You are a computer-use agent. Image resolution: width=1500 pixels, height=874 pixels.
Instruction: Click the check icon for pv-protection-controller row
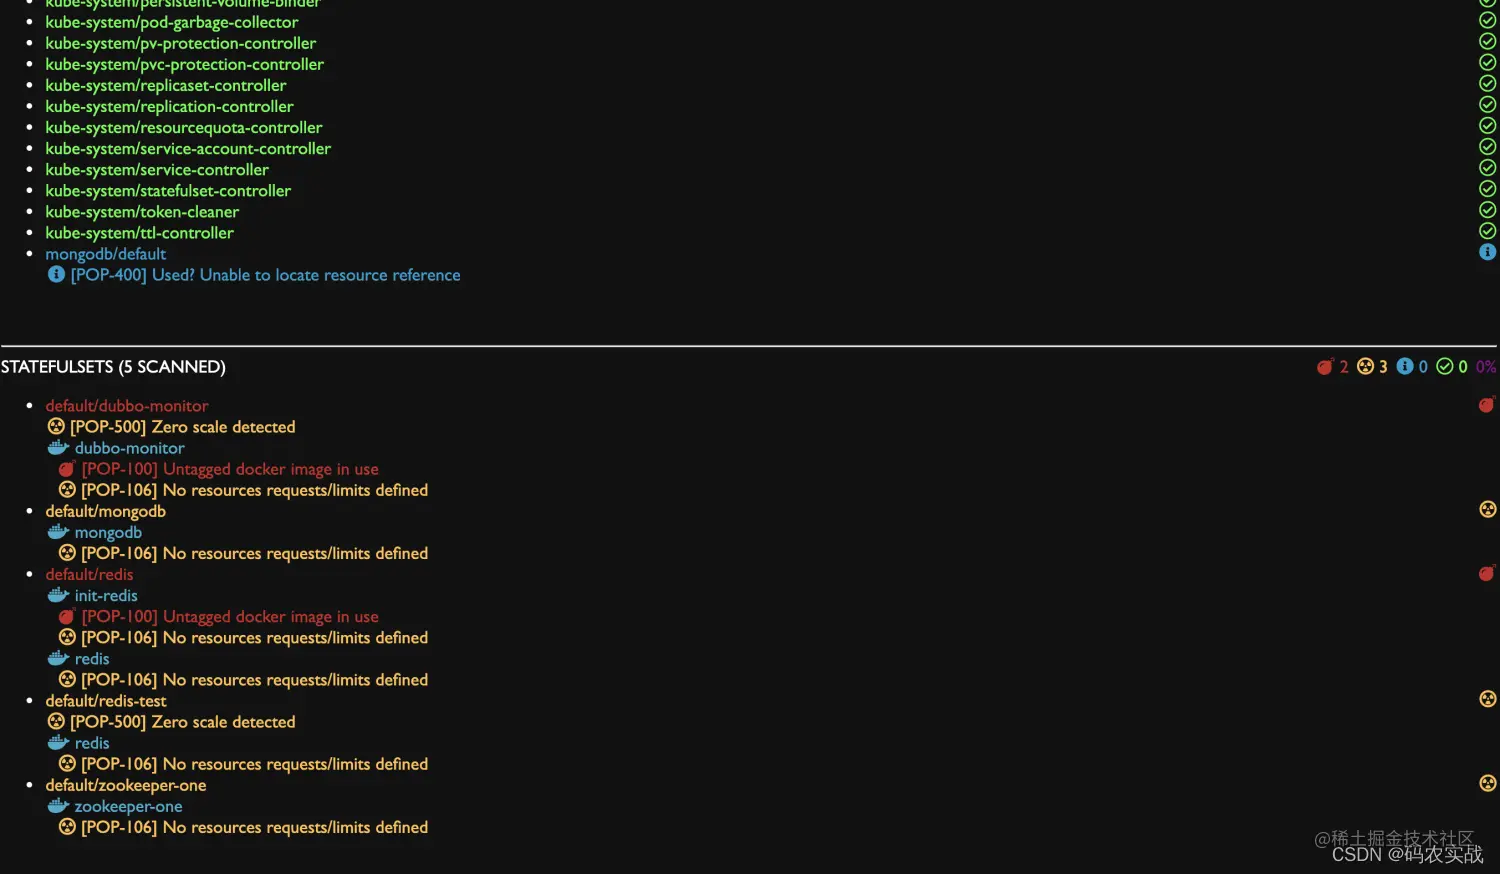pos(1487,41)
